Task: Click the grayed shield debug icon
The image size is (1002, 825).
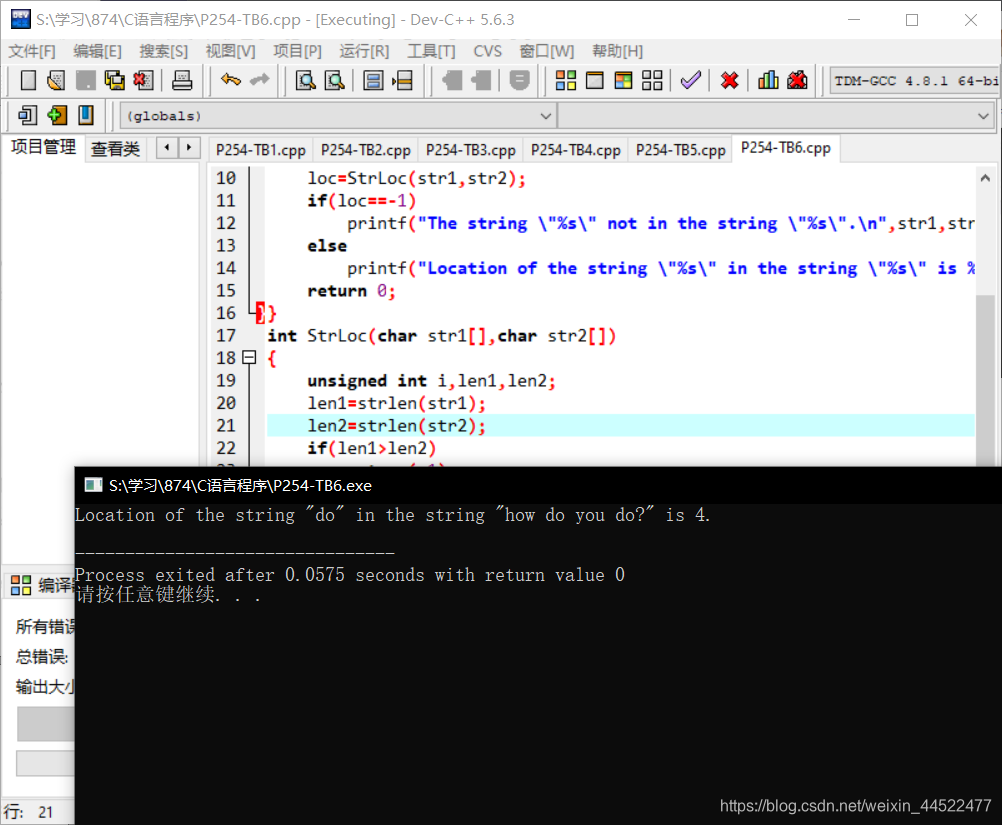Action: [x=520, y=81]
